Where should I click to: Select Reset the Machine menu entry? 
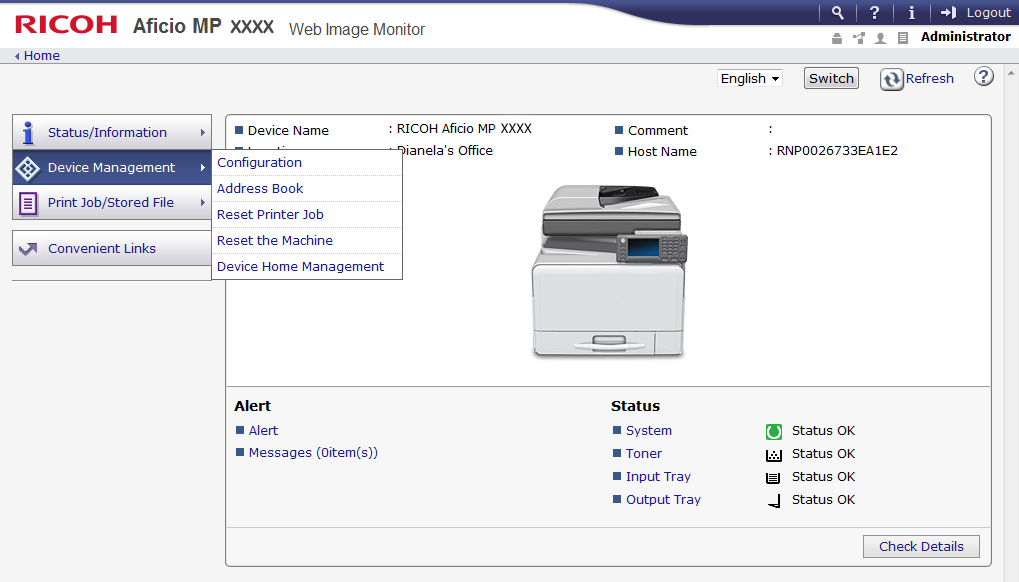coord(275,241)
